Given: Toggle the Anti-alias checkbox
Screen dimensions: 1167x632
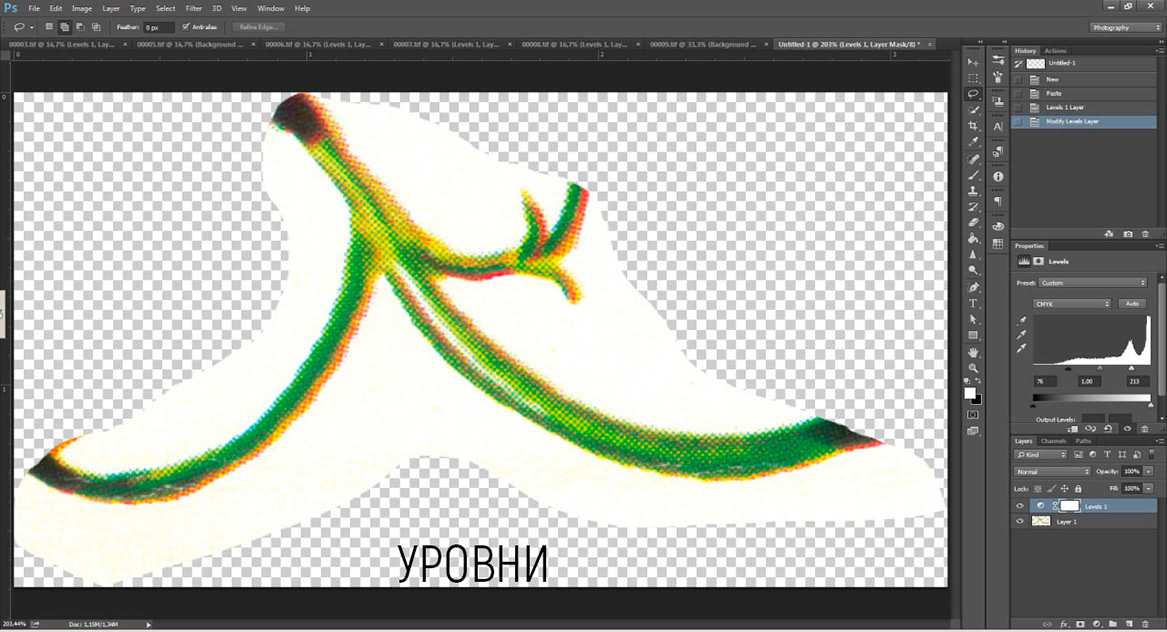Looking at the screenshot, I should [x=186, y=27].
